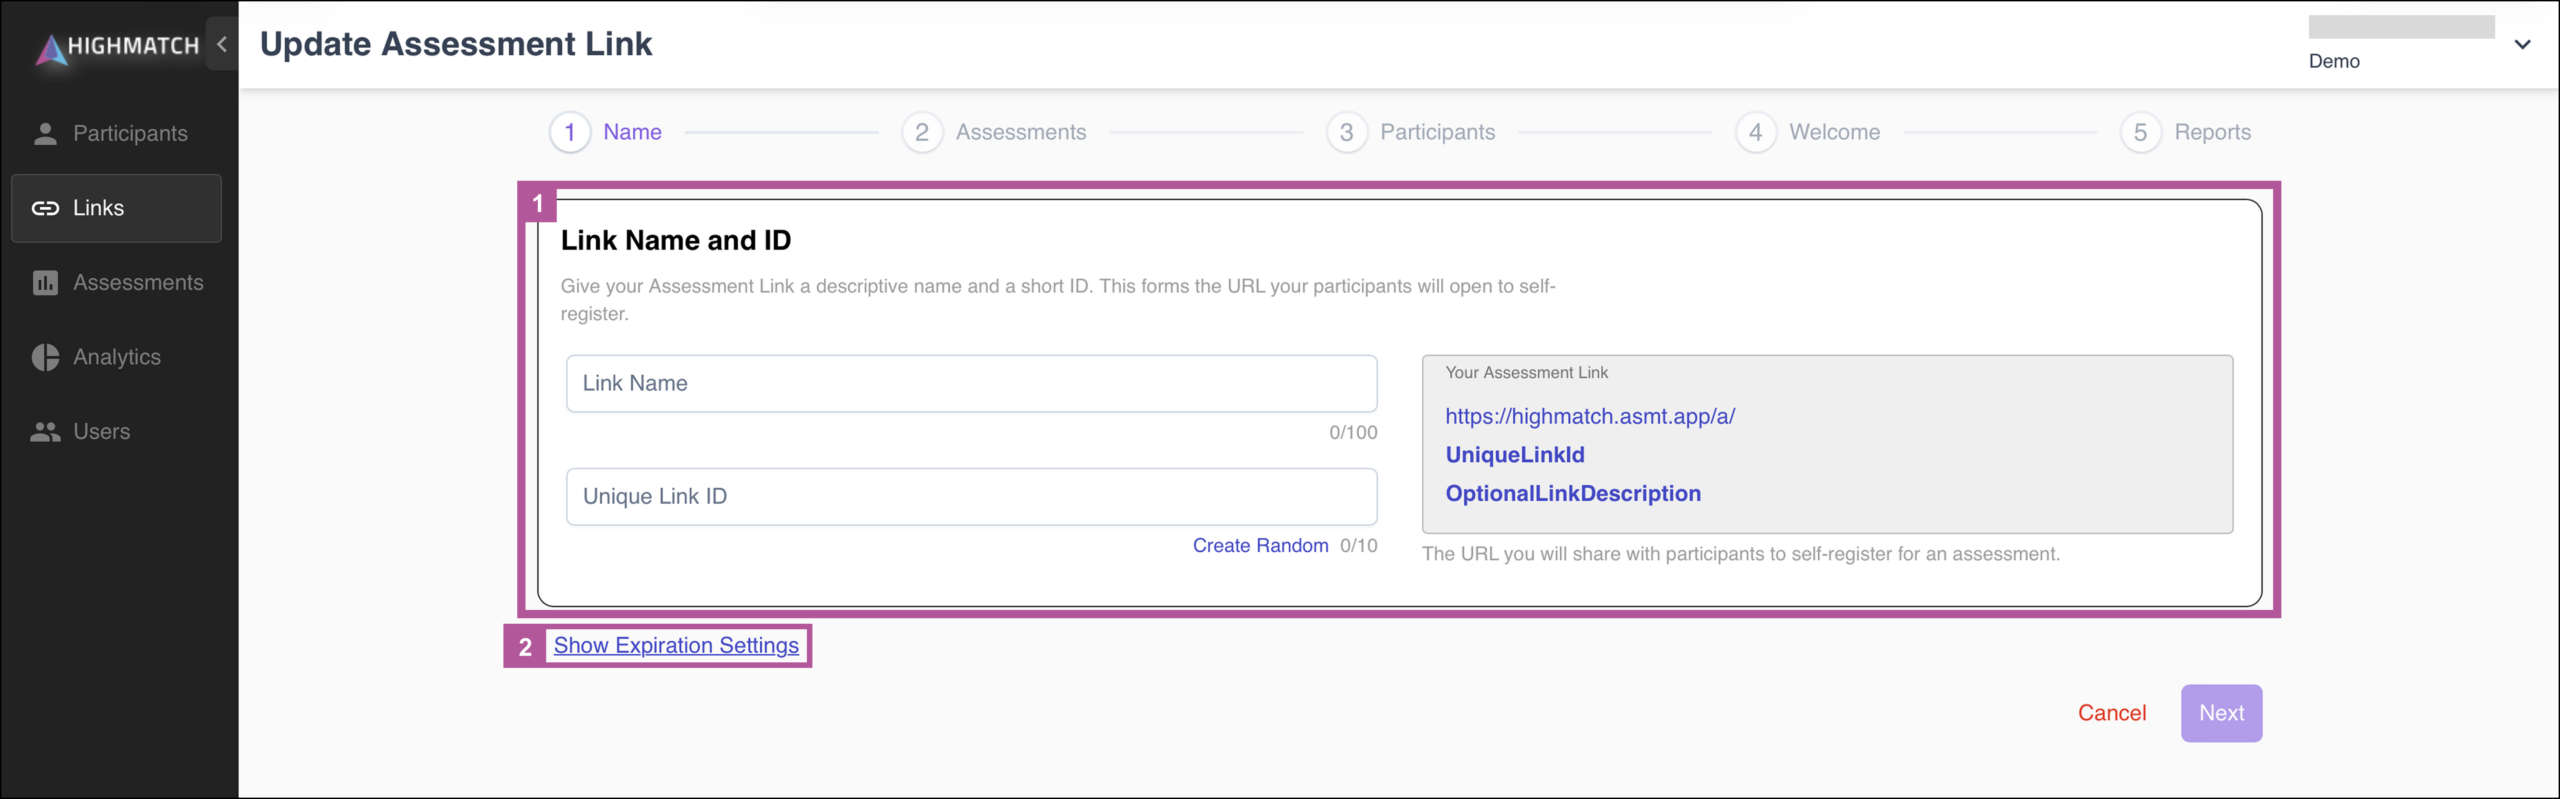Click the Your Assessment Link label
Screen dimensions: 2560x799
pyautogui.click(x=1527, y=373)
